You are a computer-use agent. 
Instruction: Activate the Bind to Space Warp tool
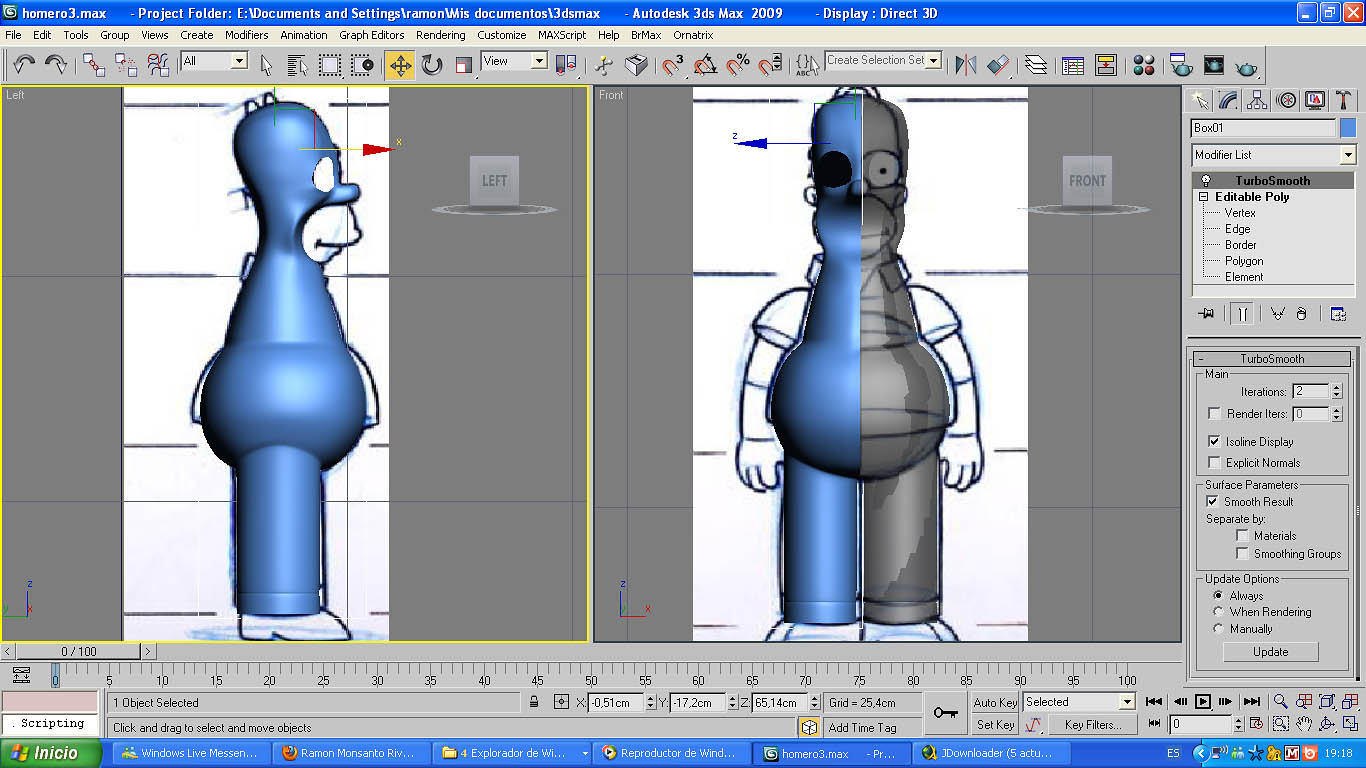pos(158,65)
